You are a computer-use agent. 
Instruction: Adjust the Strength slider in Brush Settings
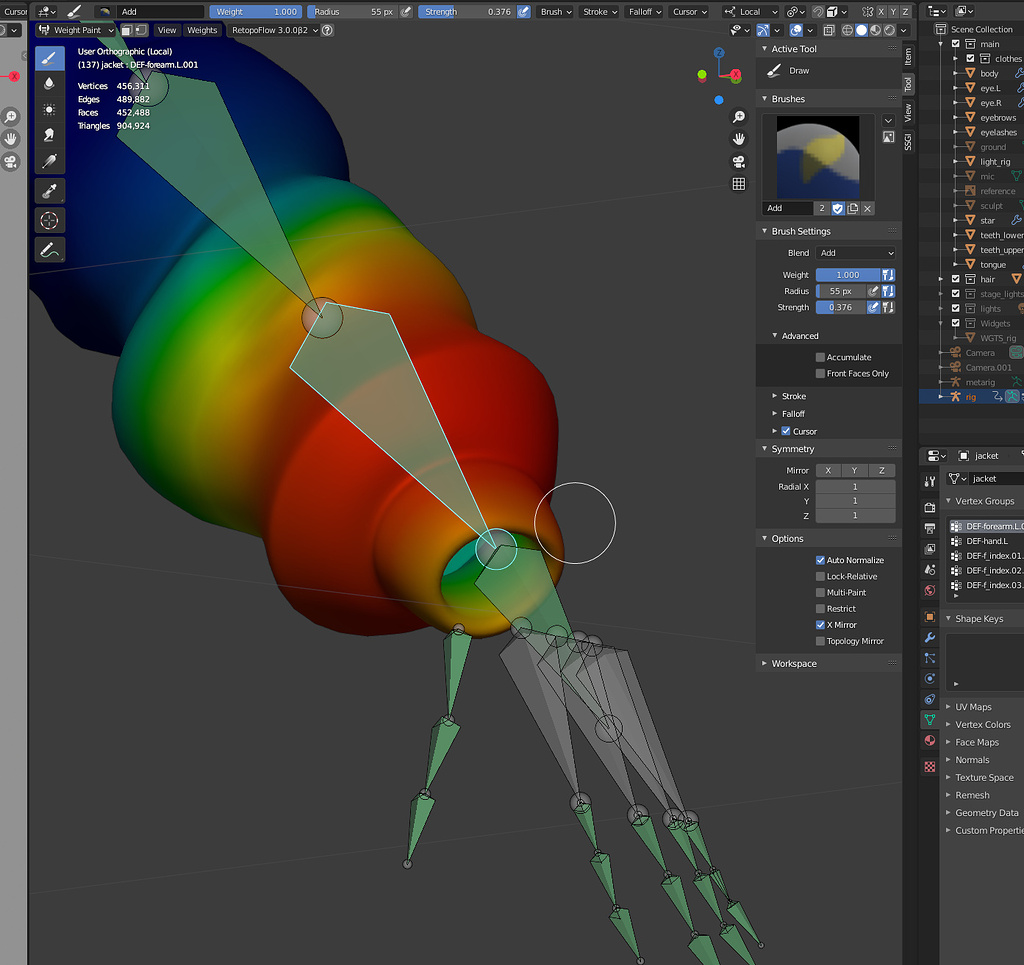click(841, 308)
